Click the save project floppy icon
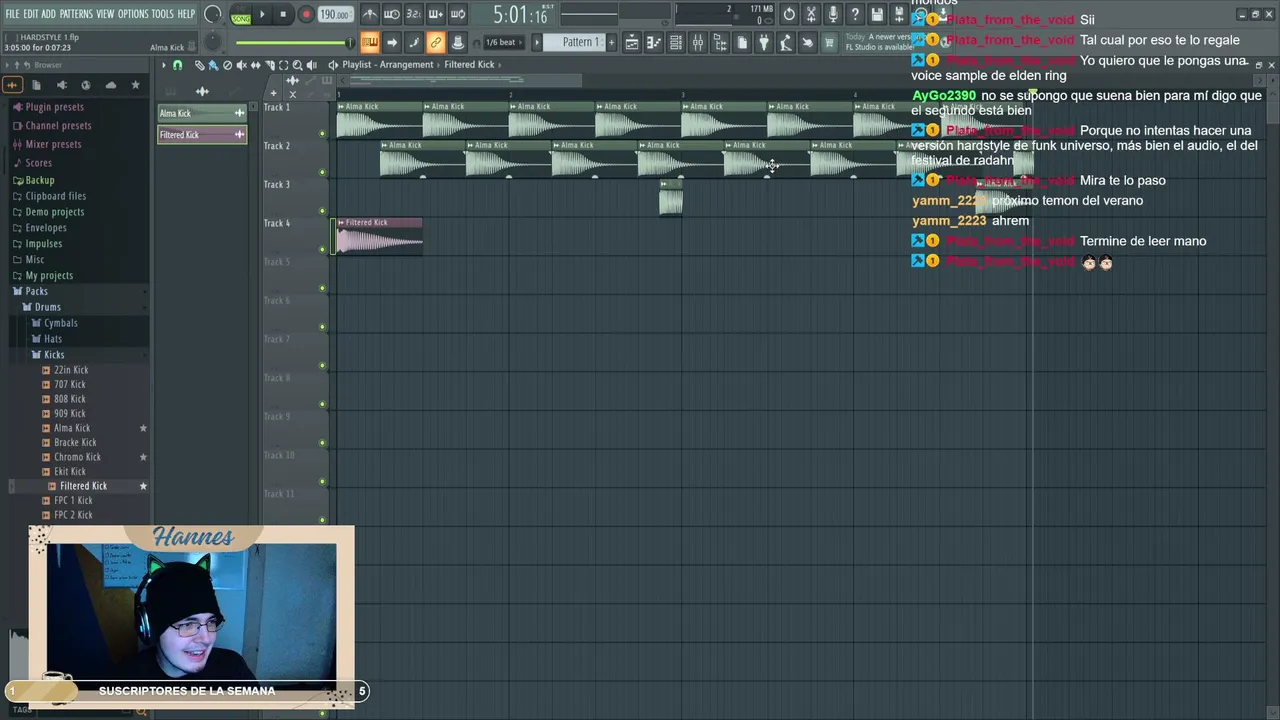The image size is (1280, 720). point(877,14)
